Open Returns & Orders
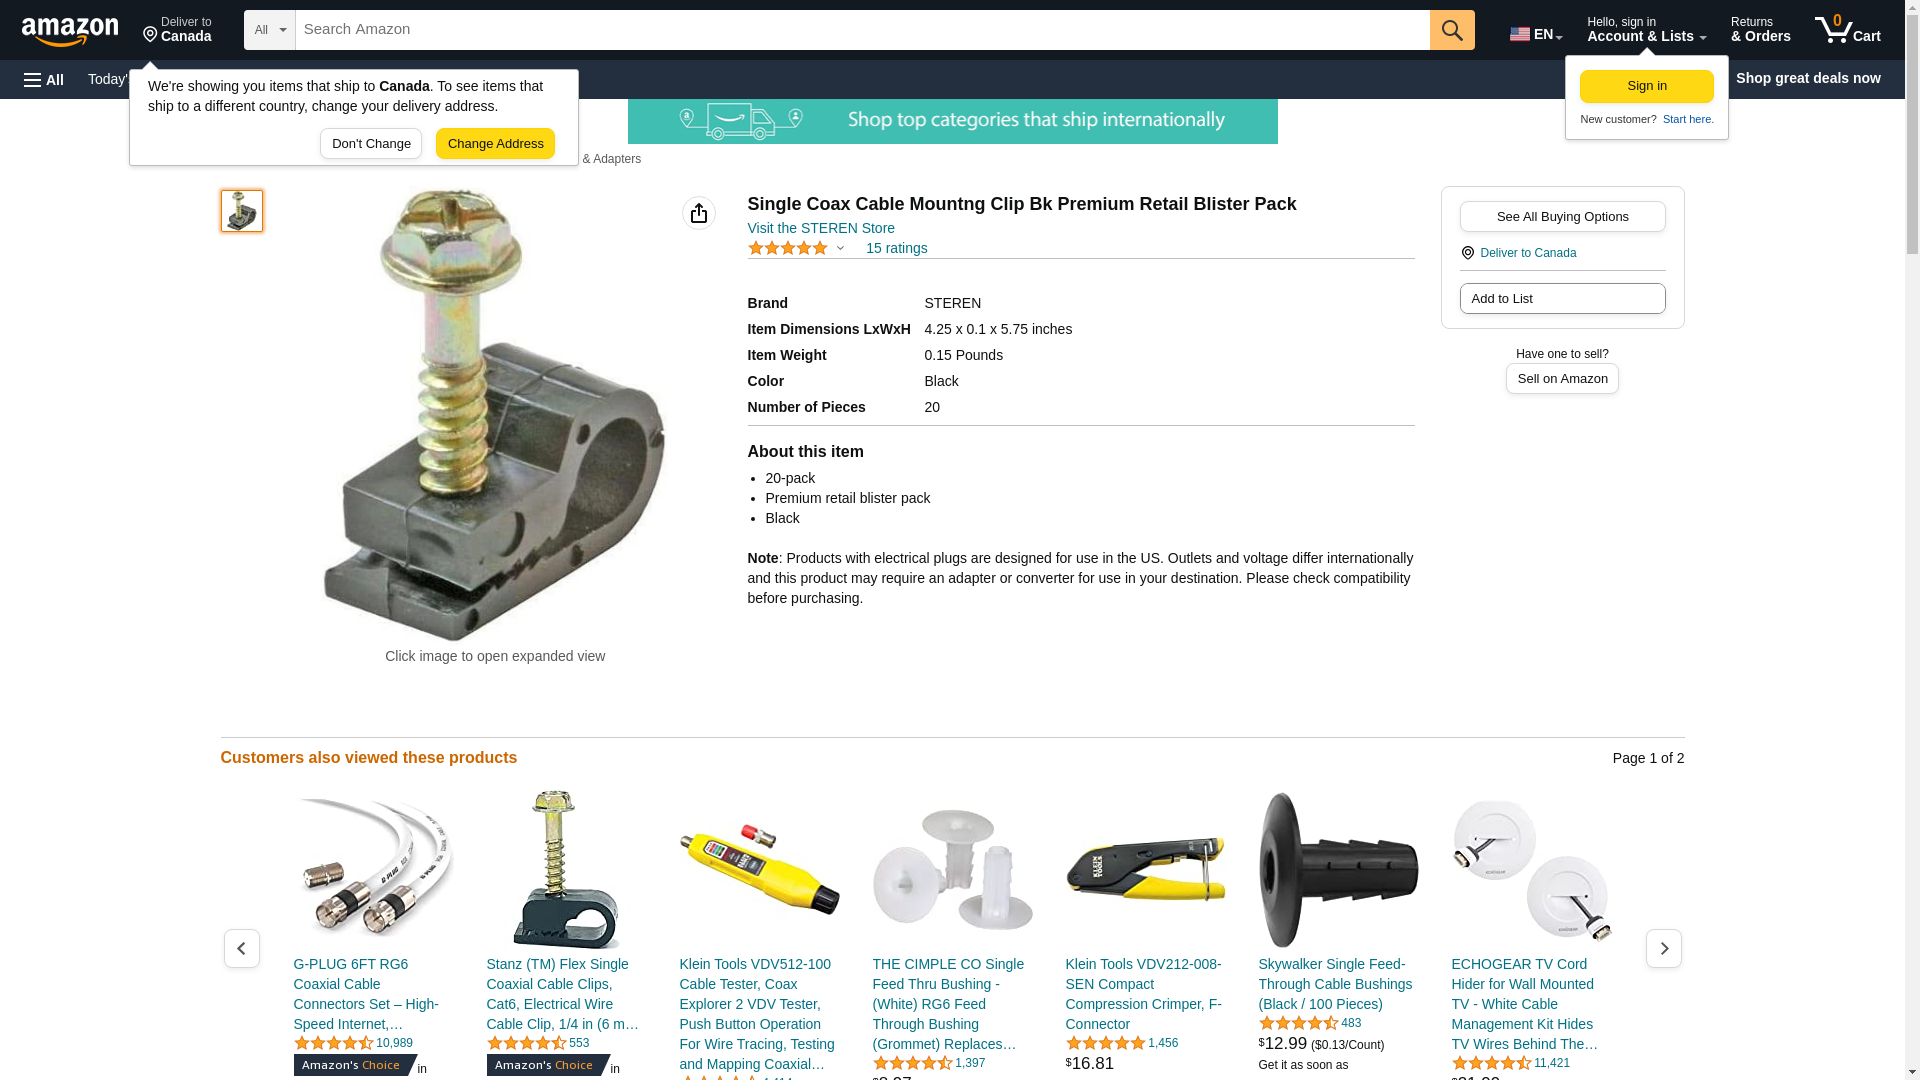This screenshot has width=1920, height=1080. [1760, 30]
